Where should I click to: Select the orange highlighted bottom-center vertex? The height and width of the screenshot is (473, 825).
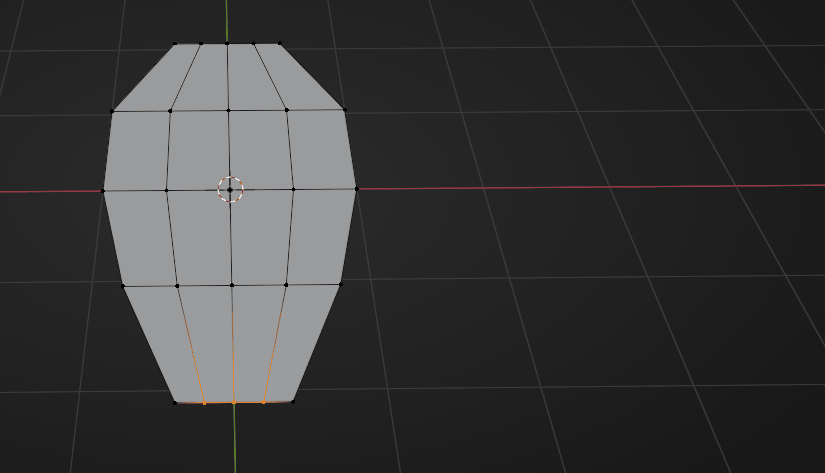(x=234, y=403)
